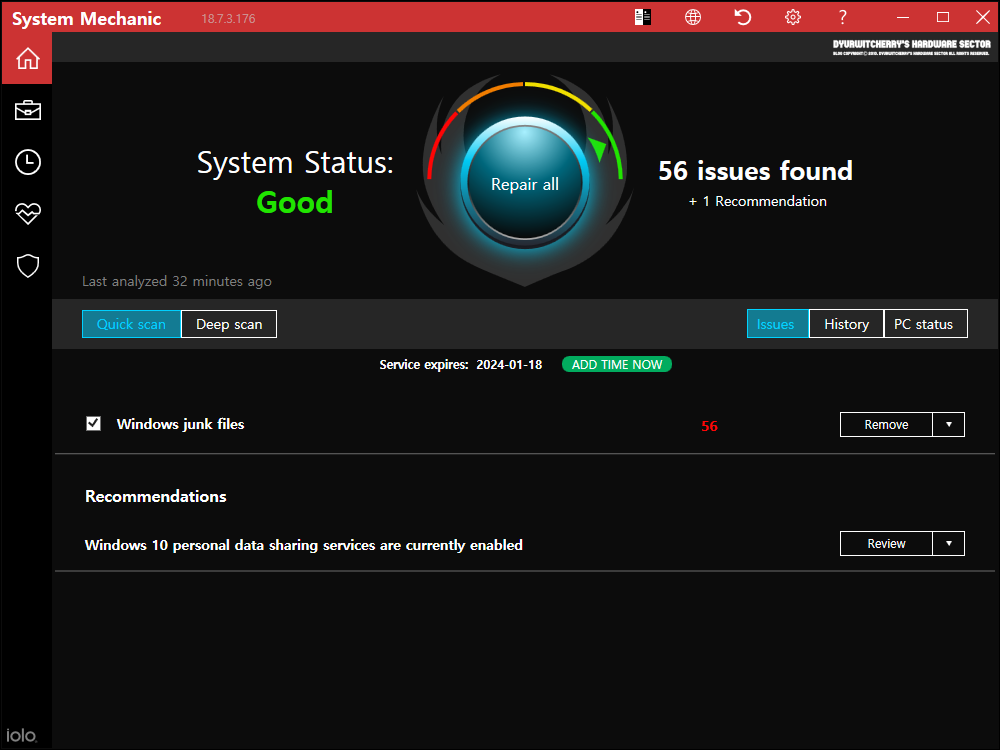This screenshot has height=750, width=1000.
Task: Minimize the System Mechanic window
Action: [x=902, y=17]
